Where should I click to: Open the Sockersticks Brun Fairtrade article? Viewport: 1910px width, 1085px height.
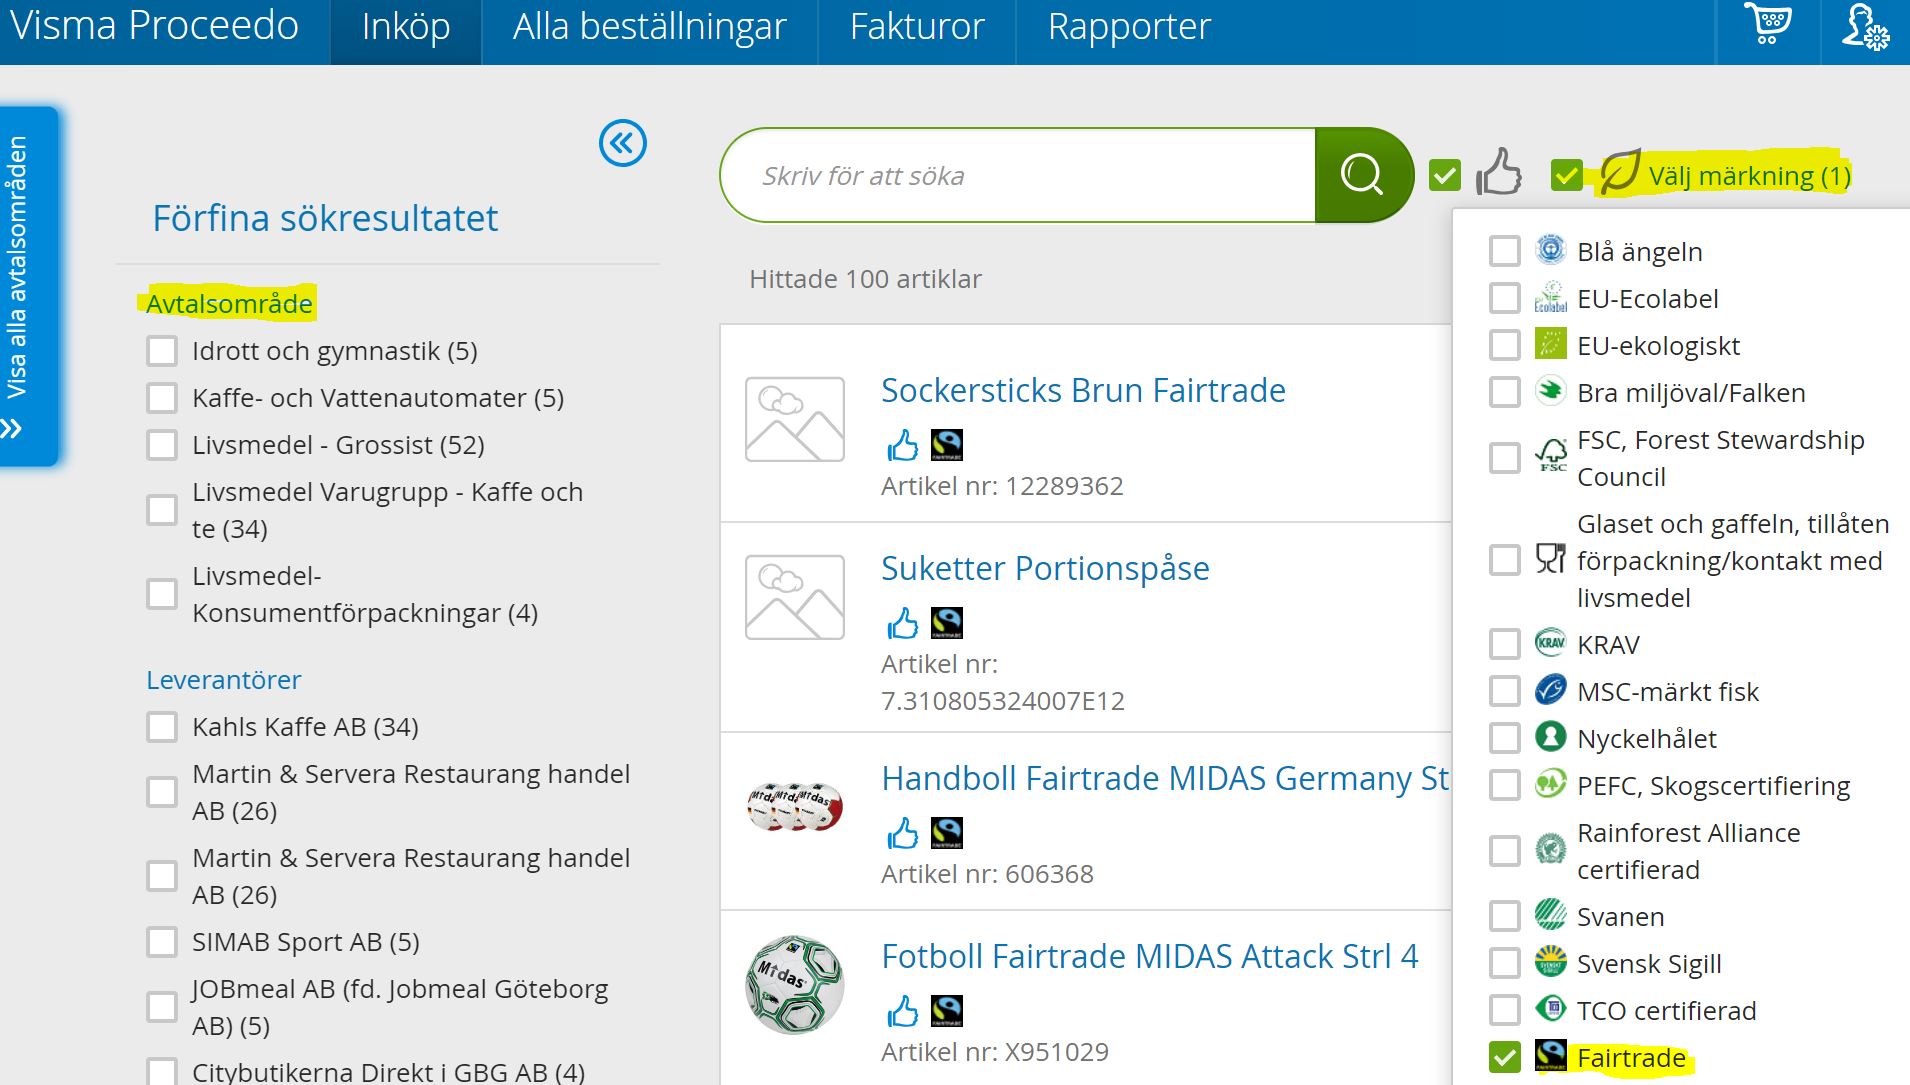[x=1083, y=390]
